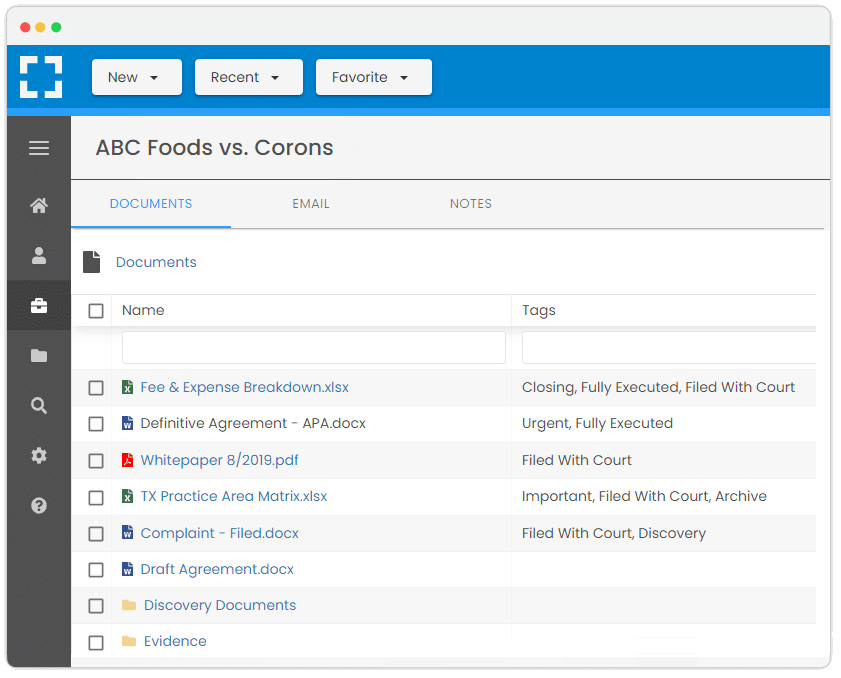This screenshot has width=841, height=678.
Task: Open the Recent dropdown menu
Action: [x=249, y=77]
